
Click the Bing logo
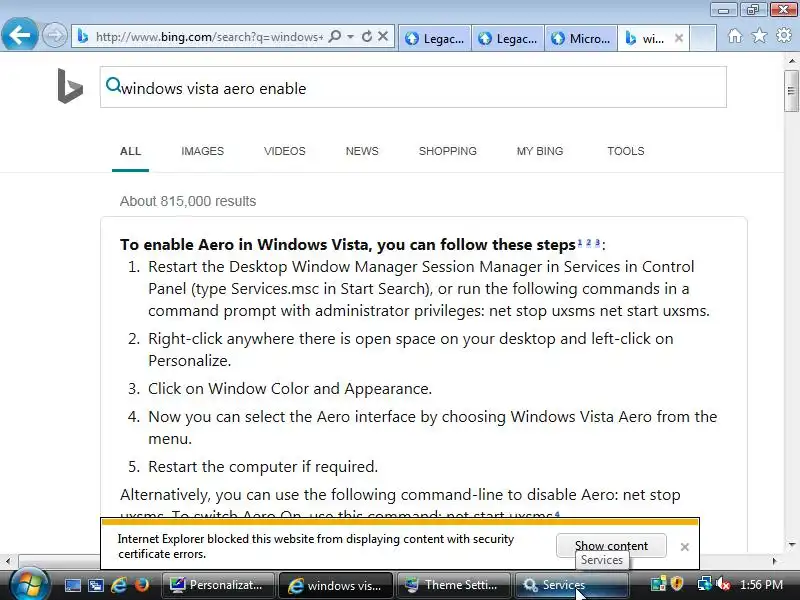[x=70, y=86]
